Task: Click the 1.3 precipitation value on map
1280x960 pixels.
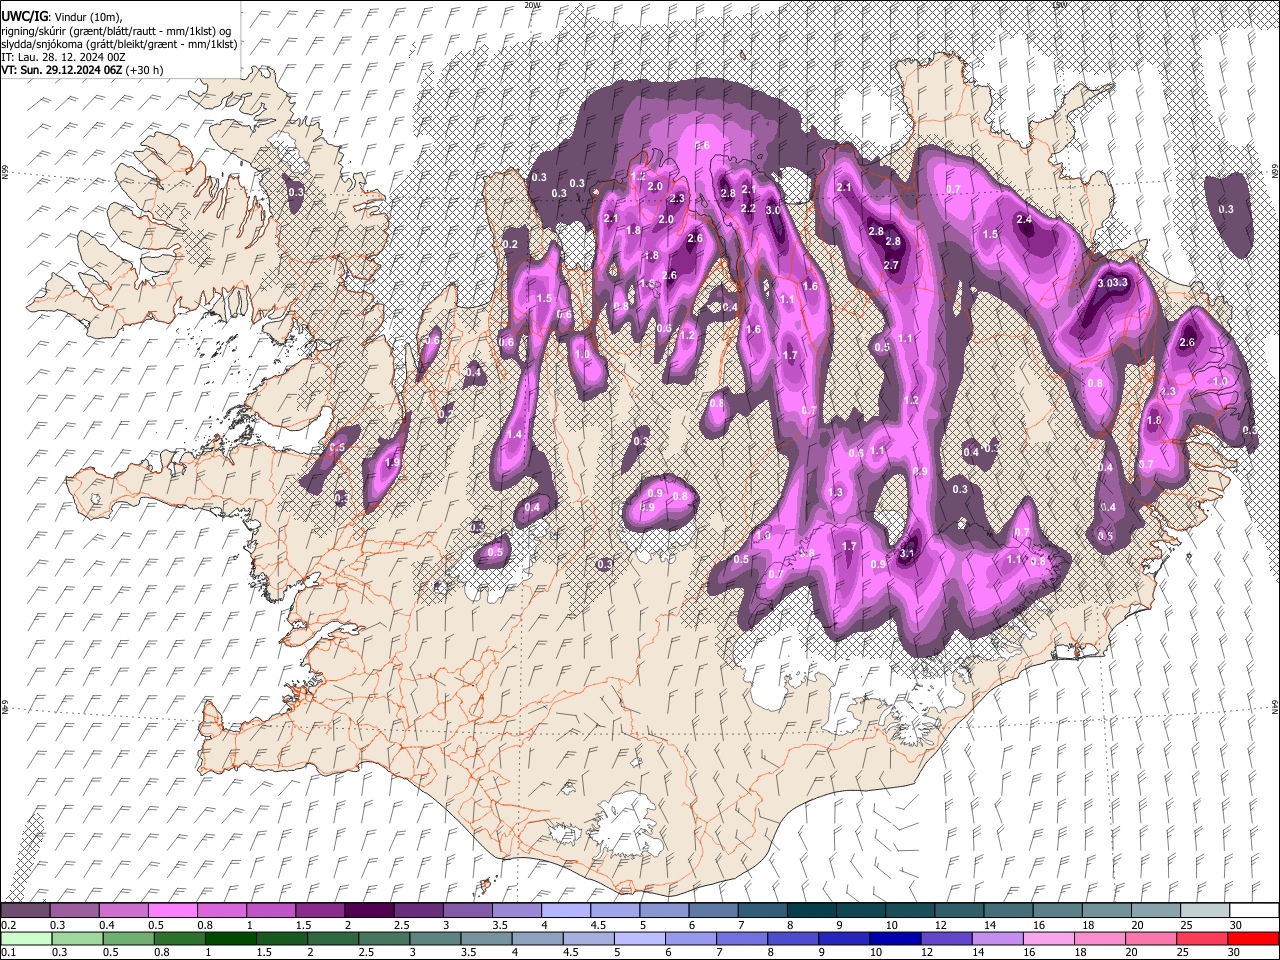Action: click(836, 493)
